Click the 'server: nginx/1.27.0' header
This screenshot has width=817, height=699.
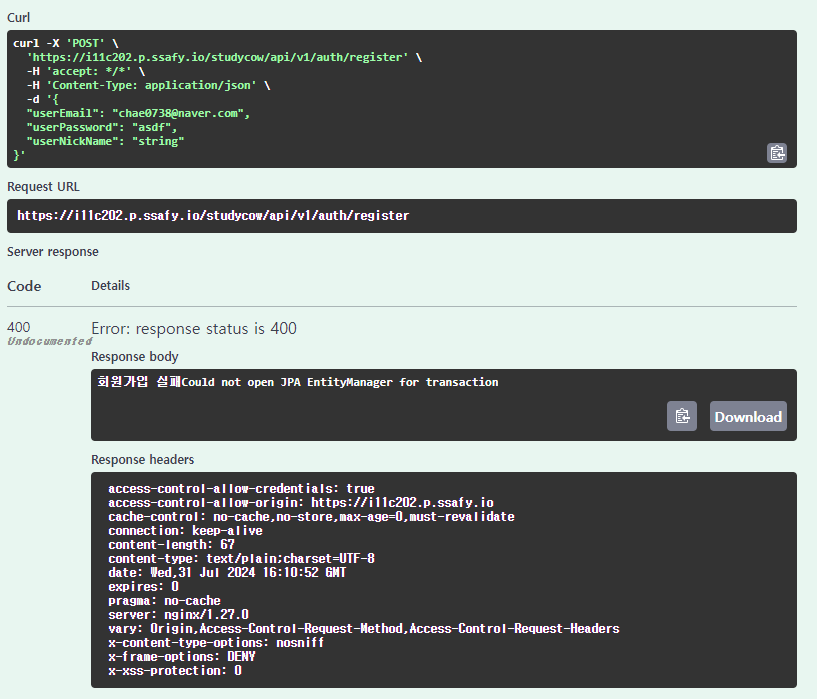(x=178, y=615)
